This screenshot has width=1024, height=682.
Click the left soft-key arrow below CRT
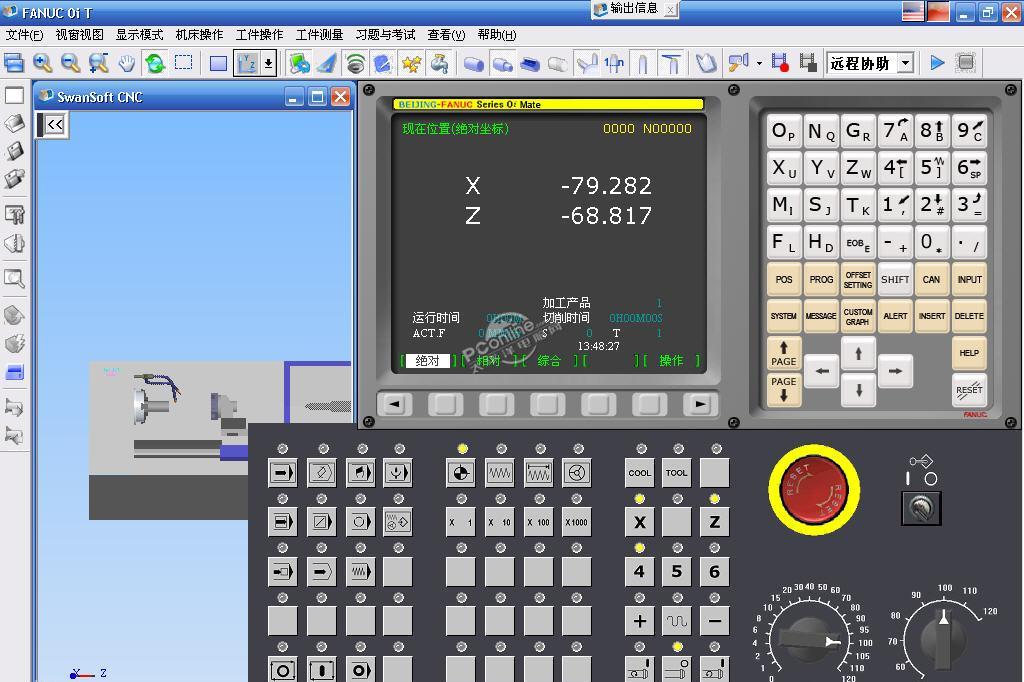394,404
